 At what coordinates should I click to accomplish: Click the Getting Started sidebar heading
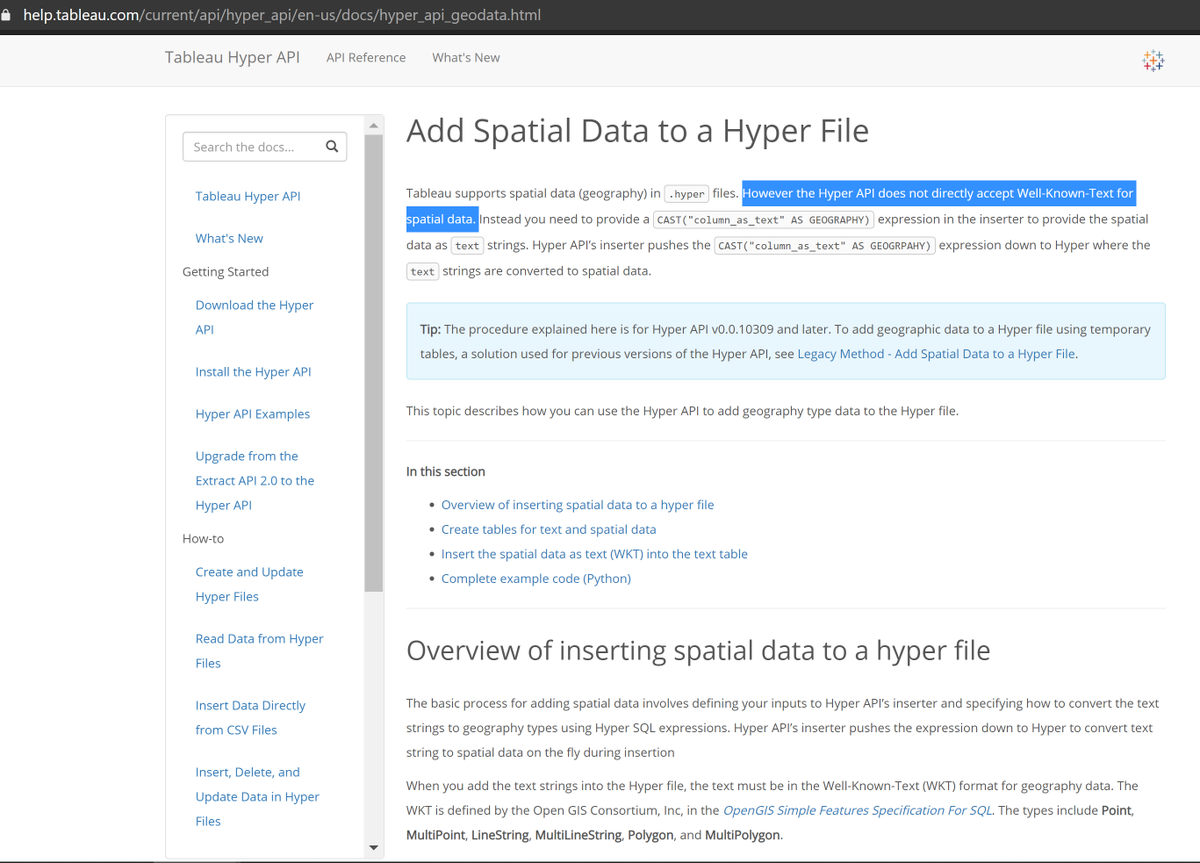(x=225, y=271)
